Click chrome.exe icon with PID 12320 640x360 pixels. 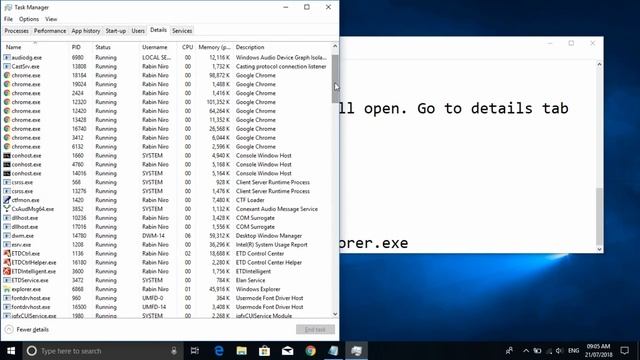[x=7, y=102]
